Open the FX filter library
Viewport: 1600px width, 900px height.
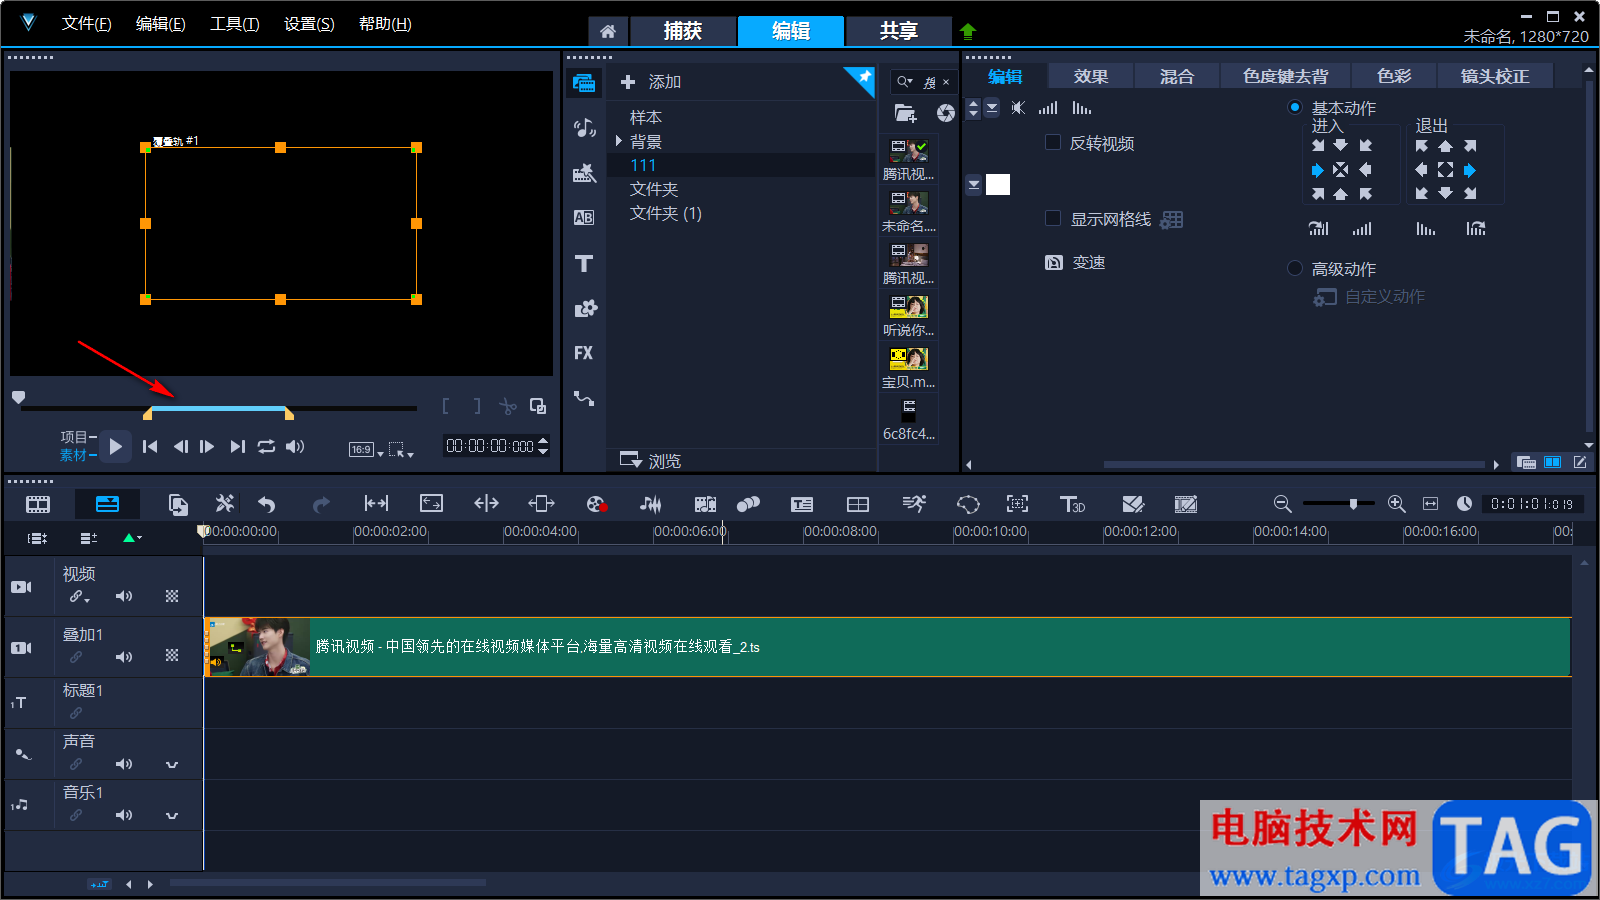click(584, 353)
